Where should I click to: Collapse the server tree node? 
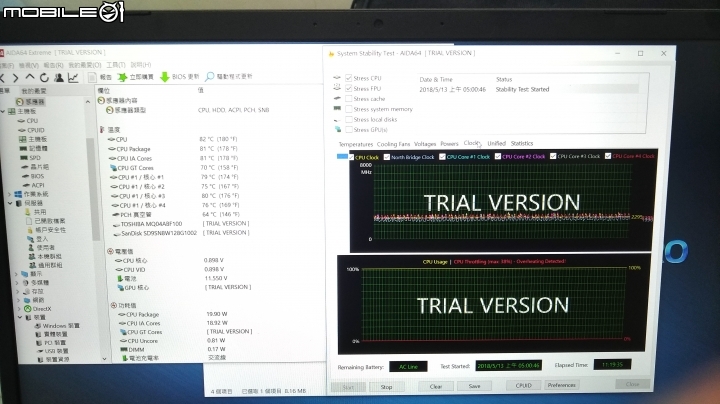tap(10, 203)
